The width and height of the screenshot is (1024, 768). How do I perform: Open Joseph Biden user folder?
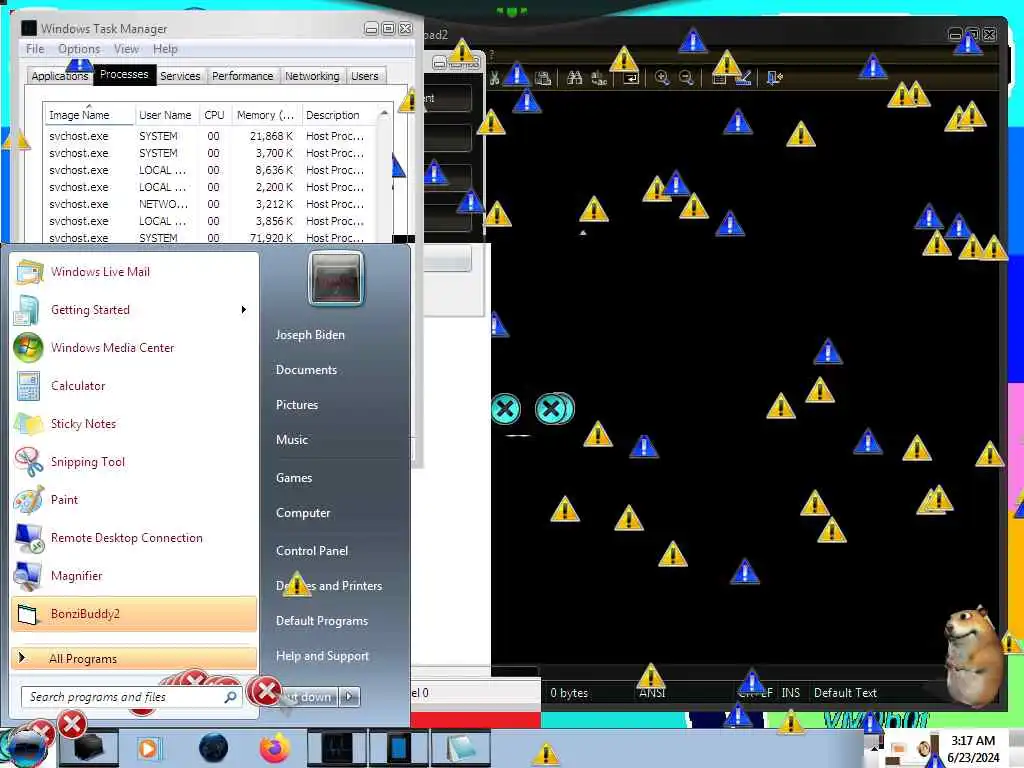[310, 334]
